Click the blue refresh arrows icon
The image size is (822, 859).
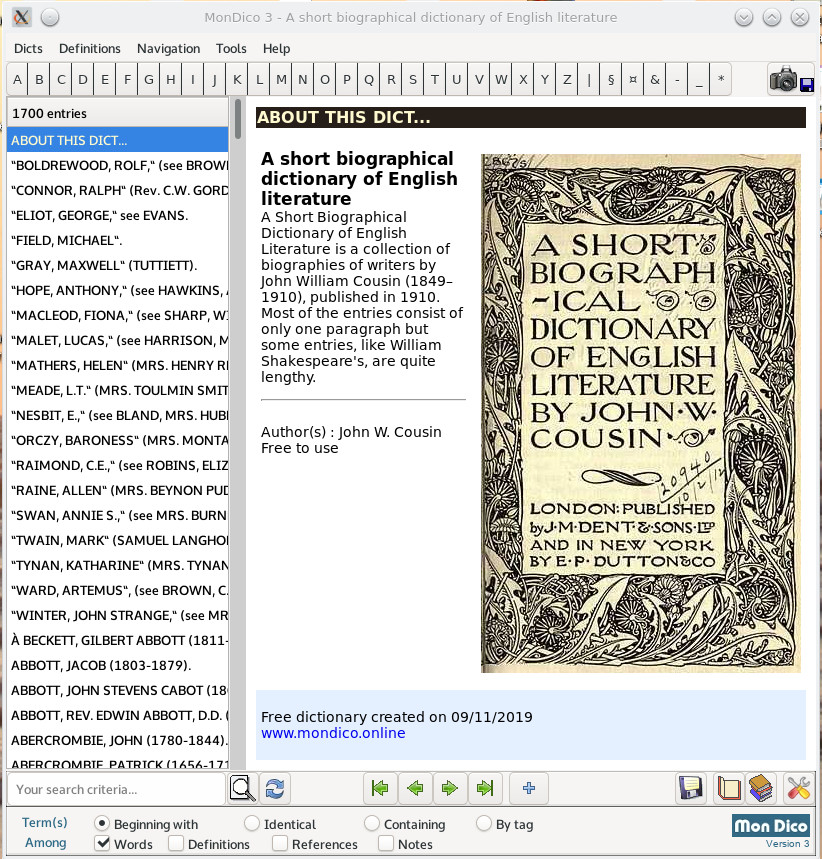coord(275,788)
